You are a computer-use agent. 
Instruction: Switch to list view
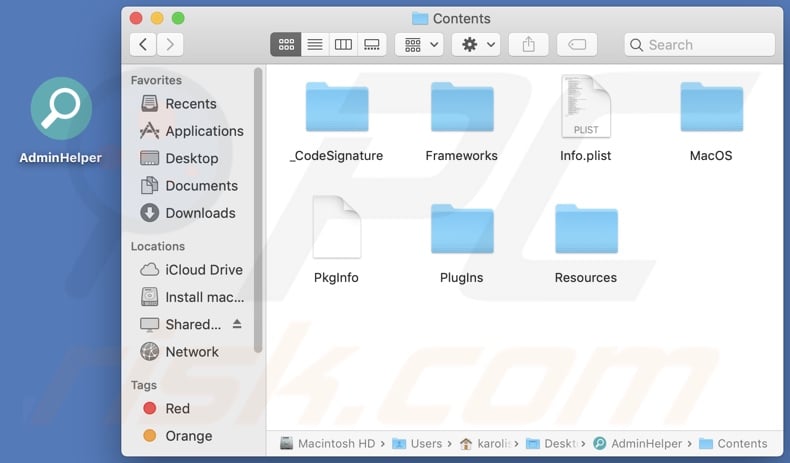point(315,45)
